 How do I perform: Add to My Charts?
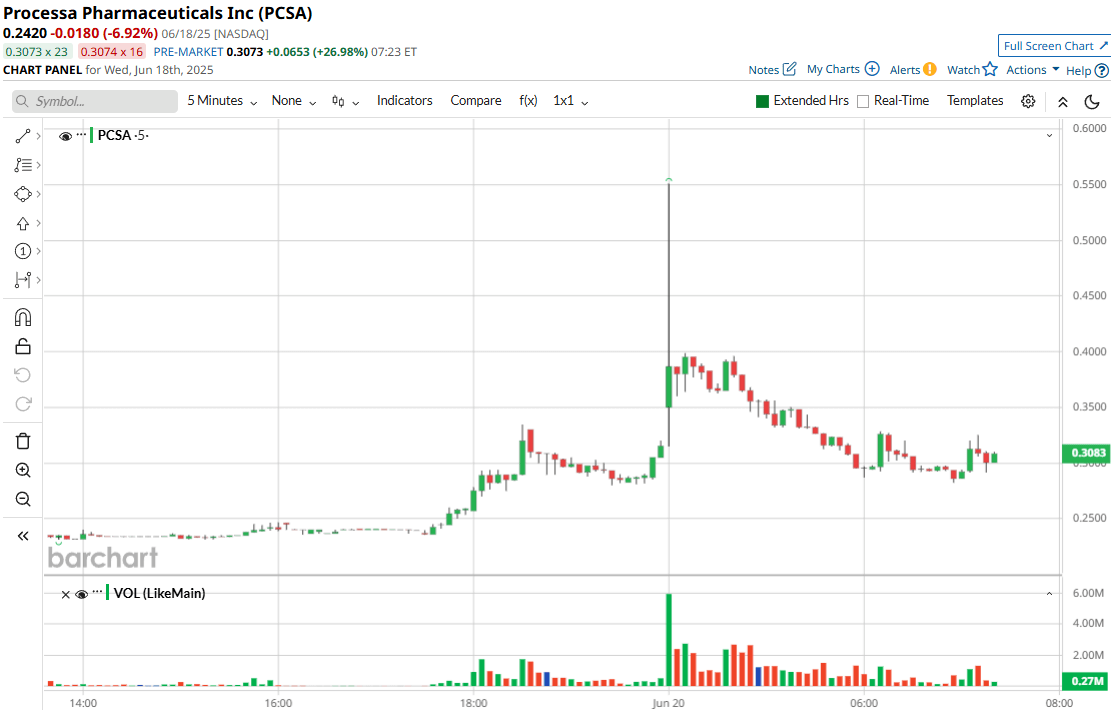[872, 69]
